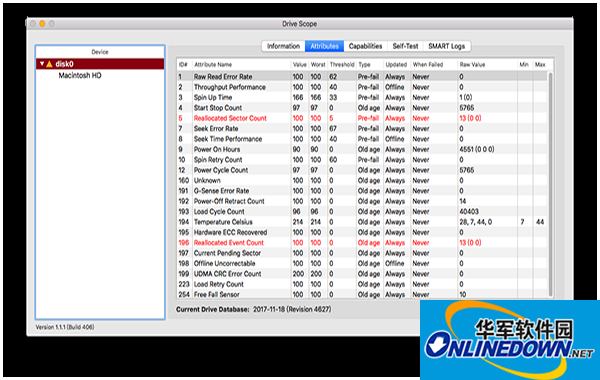Click the attribute table vertical scrollbar

tap(551, 184)
